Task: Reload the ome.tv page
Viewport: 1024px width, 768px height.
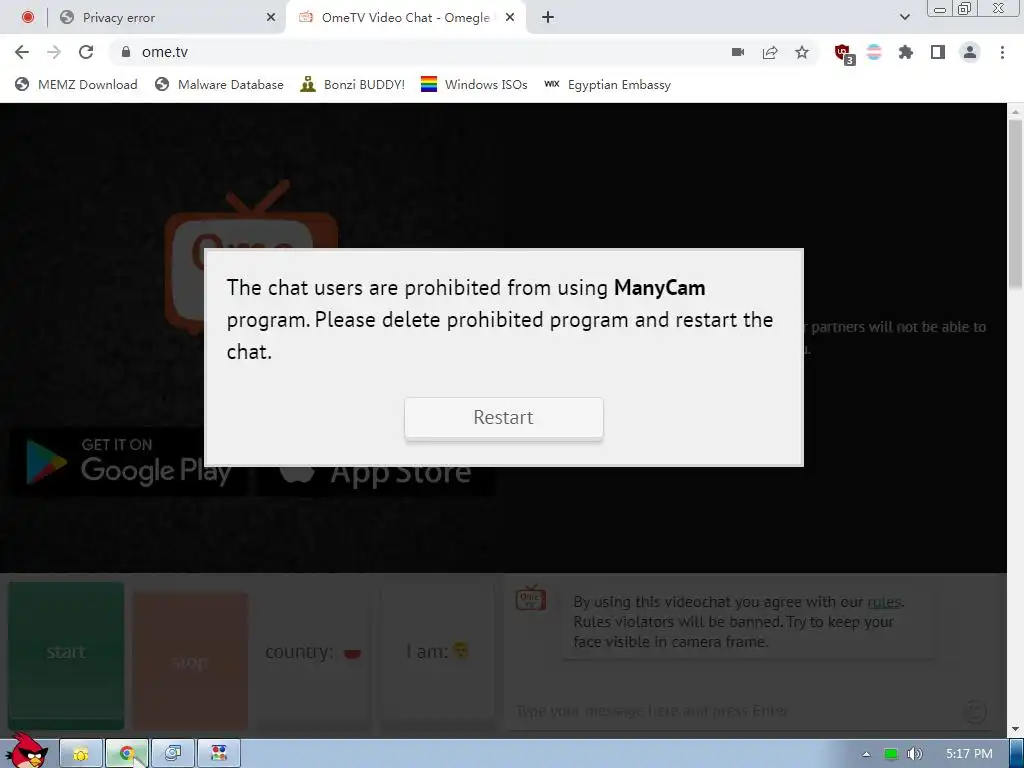Action: click(x=86, y=52)
